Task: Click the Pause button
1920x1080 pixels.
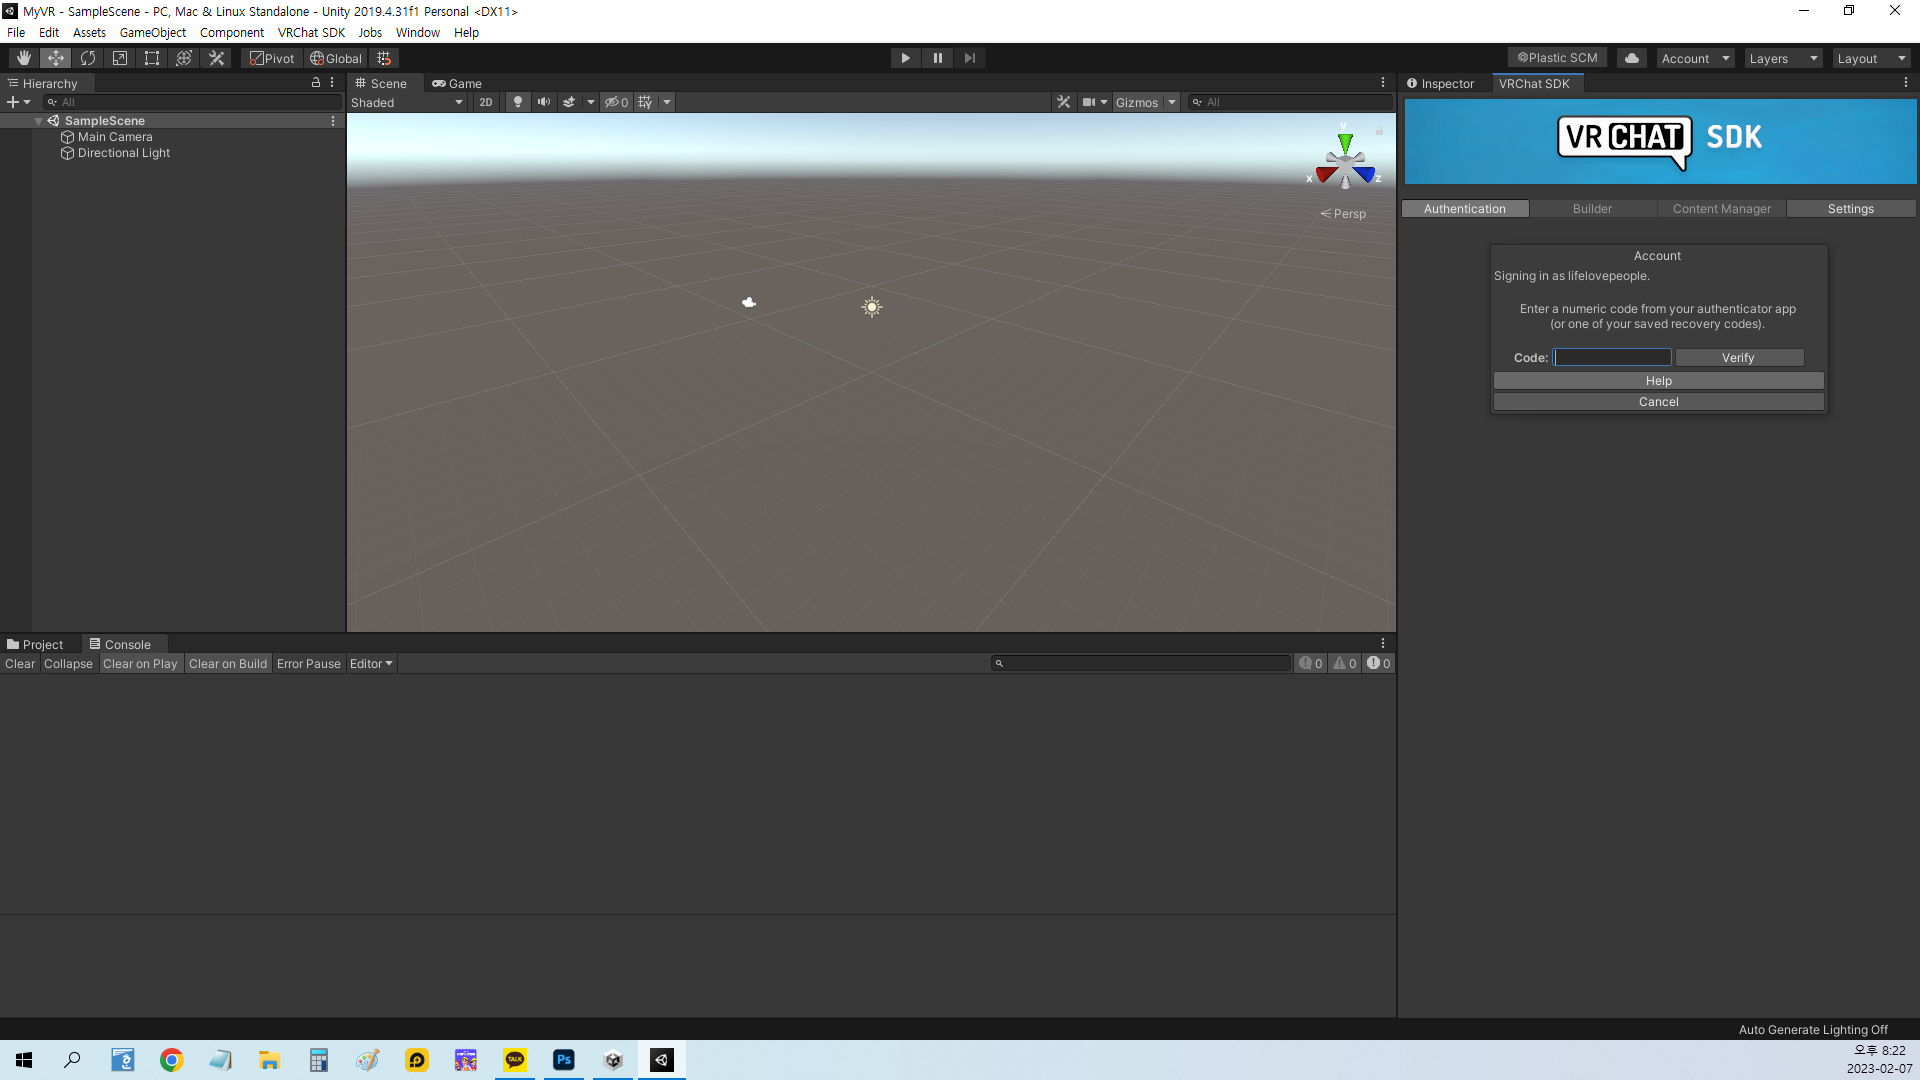Action: tap(937, 58)
